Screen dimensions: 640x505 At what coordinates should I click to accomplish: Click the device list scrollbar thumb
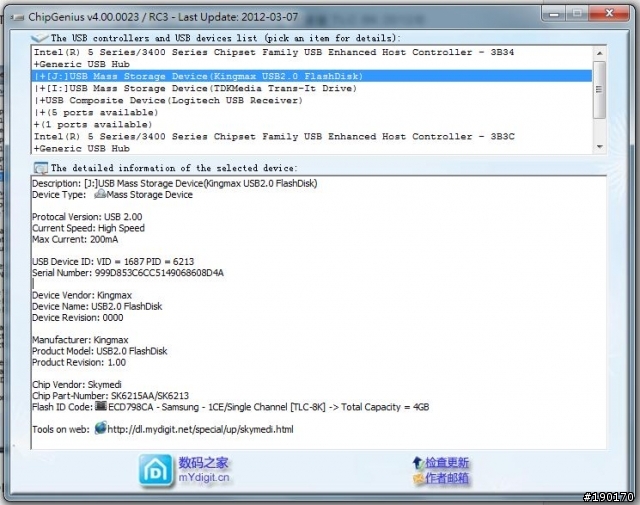point(599,90)
